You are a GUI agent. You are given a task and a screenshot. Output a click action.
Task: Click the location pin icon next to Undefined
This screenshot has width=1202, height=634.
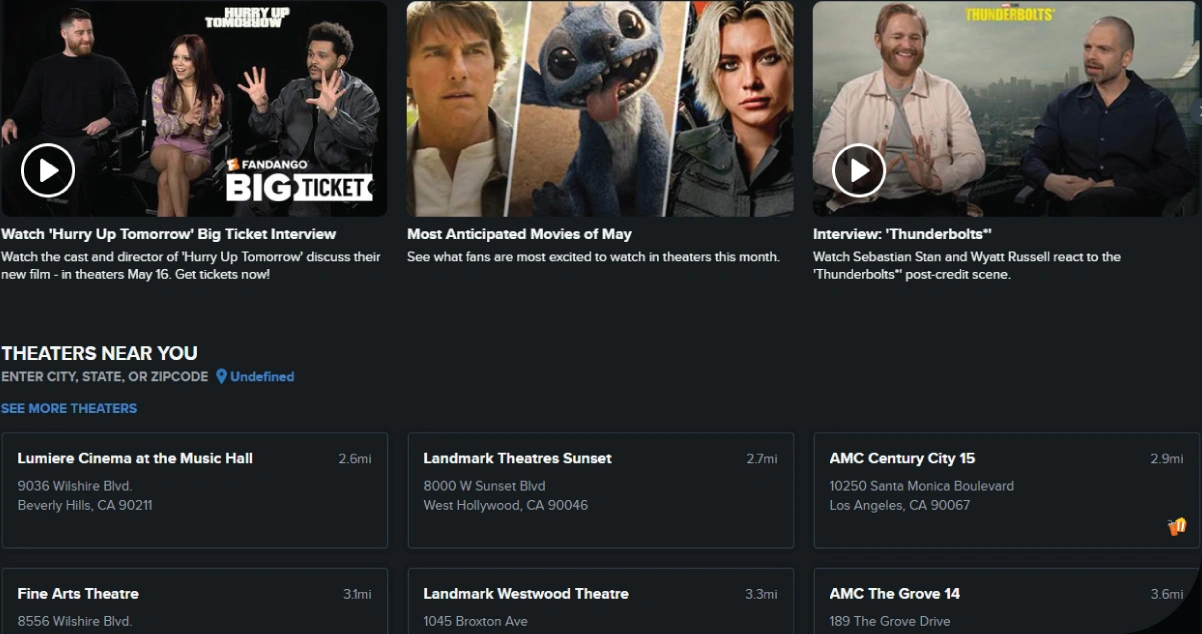pos(222,377)
